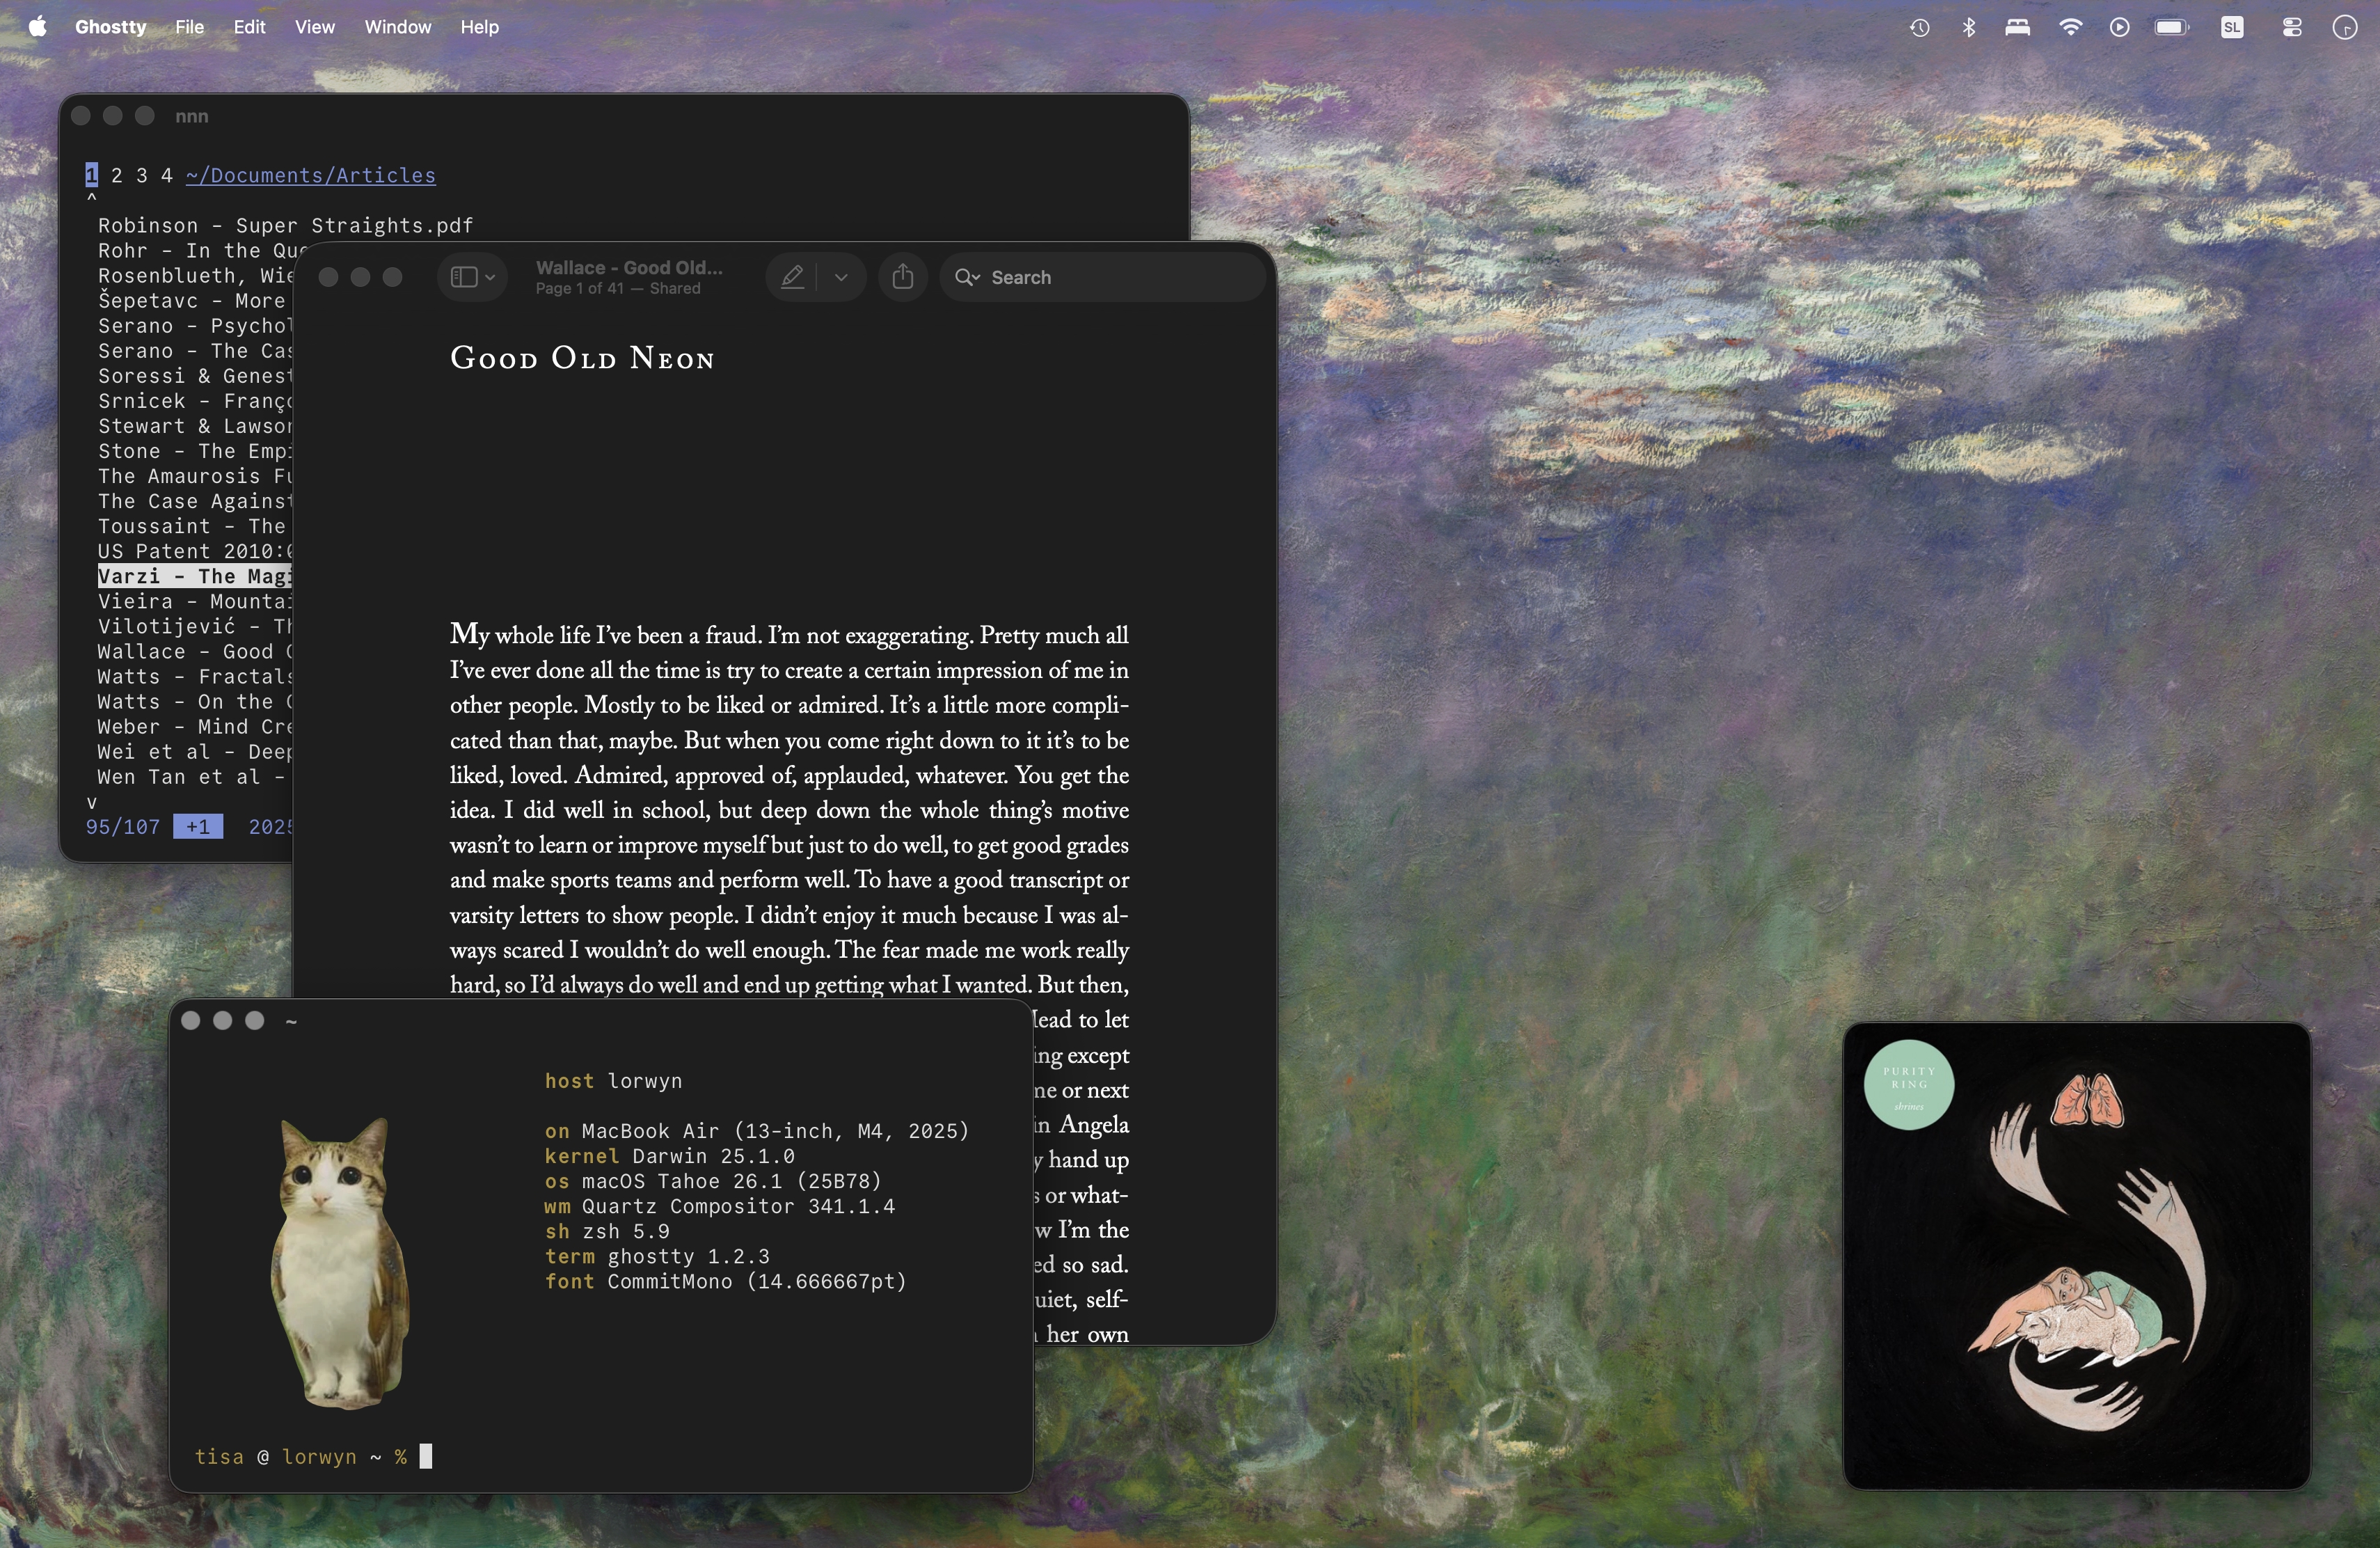Screen dimensions: 2380x1548
Task: Open the SL input source menu
Action: [2232, 28]
